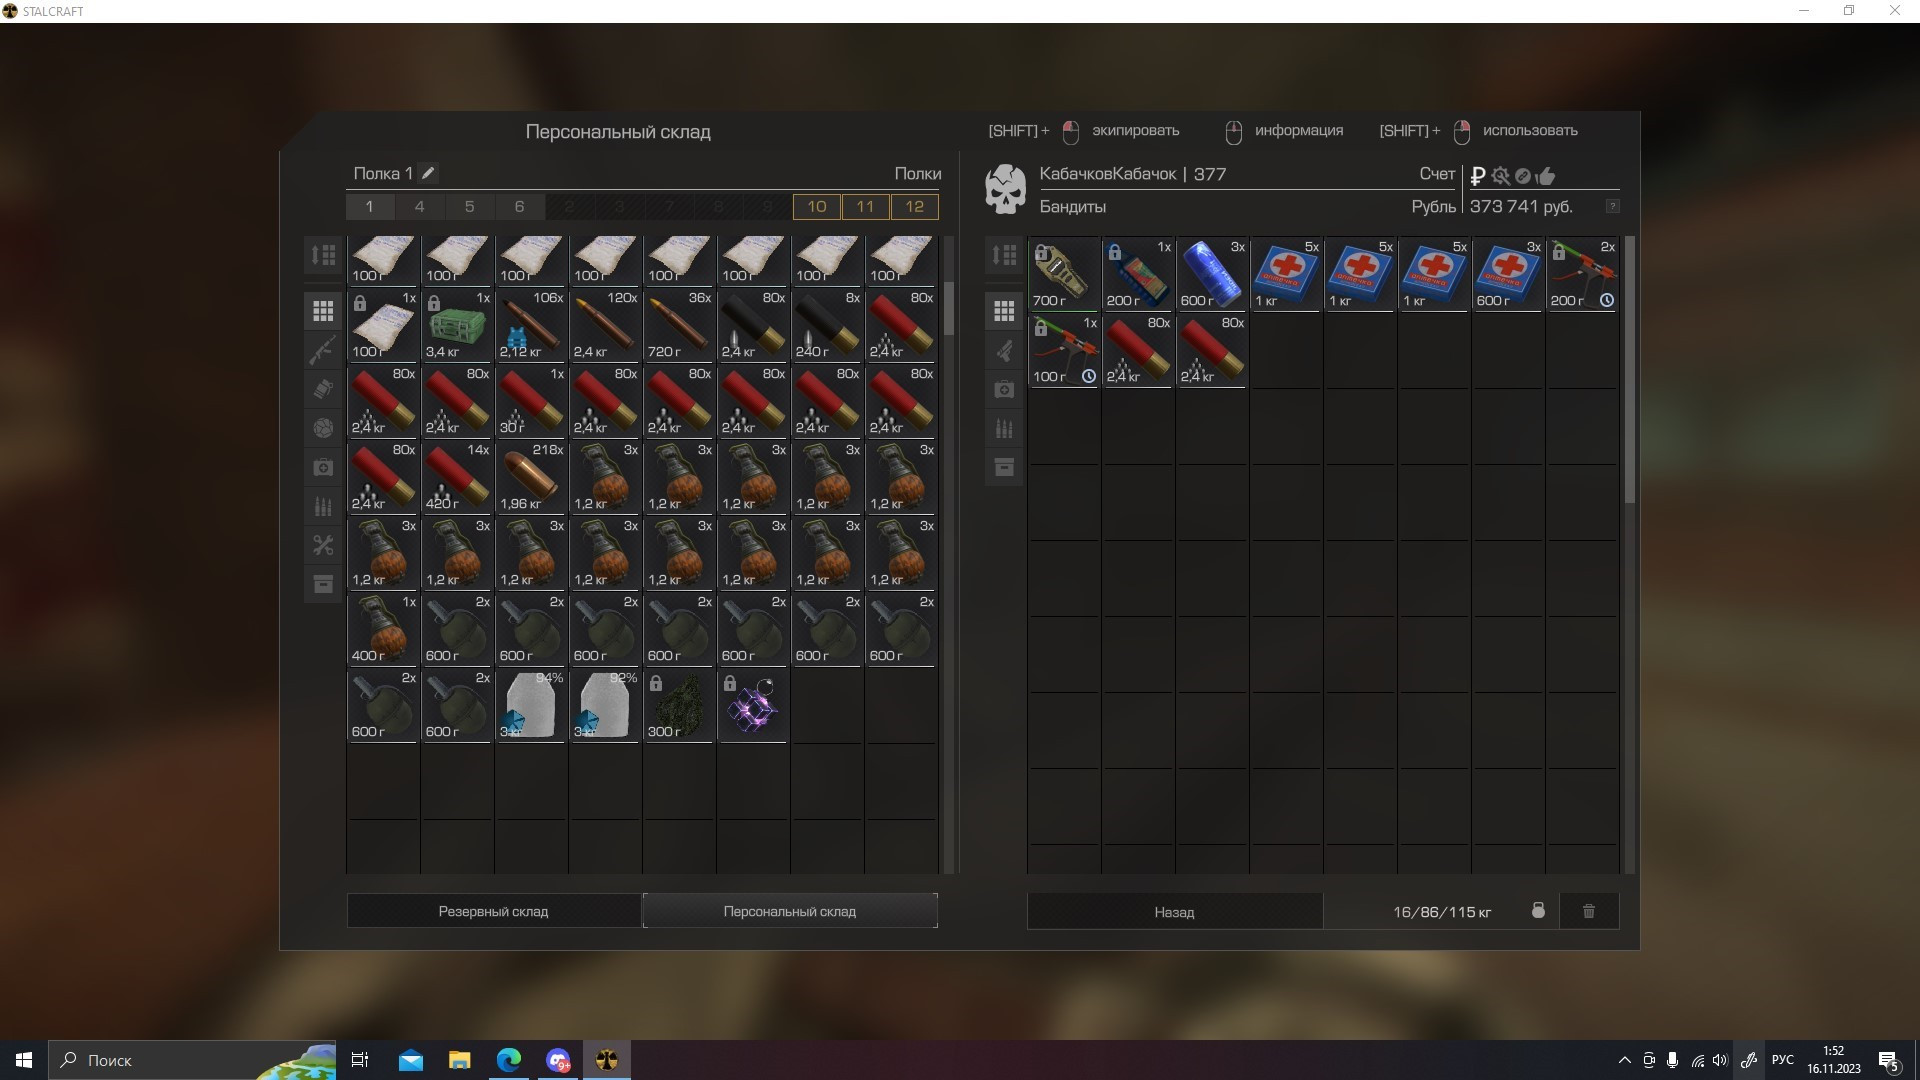Select the 3x medkit weighing 600 г
This screenshot has height=1080, width=1920.
click(1508, 274)
